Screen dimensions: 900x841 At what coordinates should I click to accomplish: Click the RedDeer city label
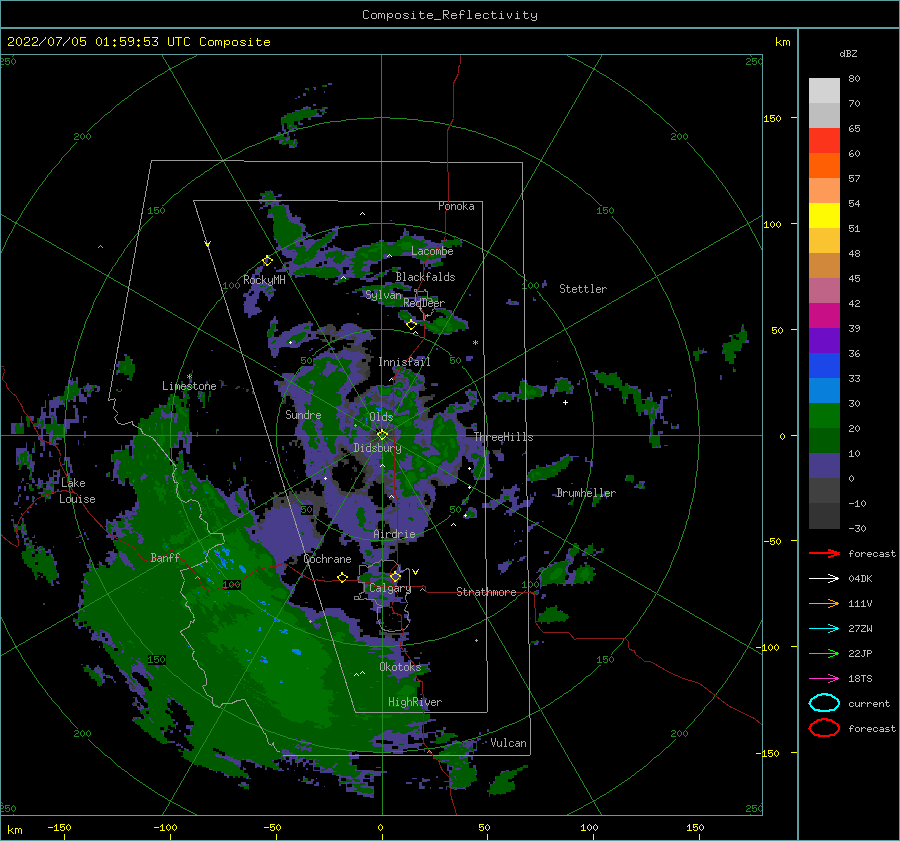point(424,303)
